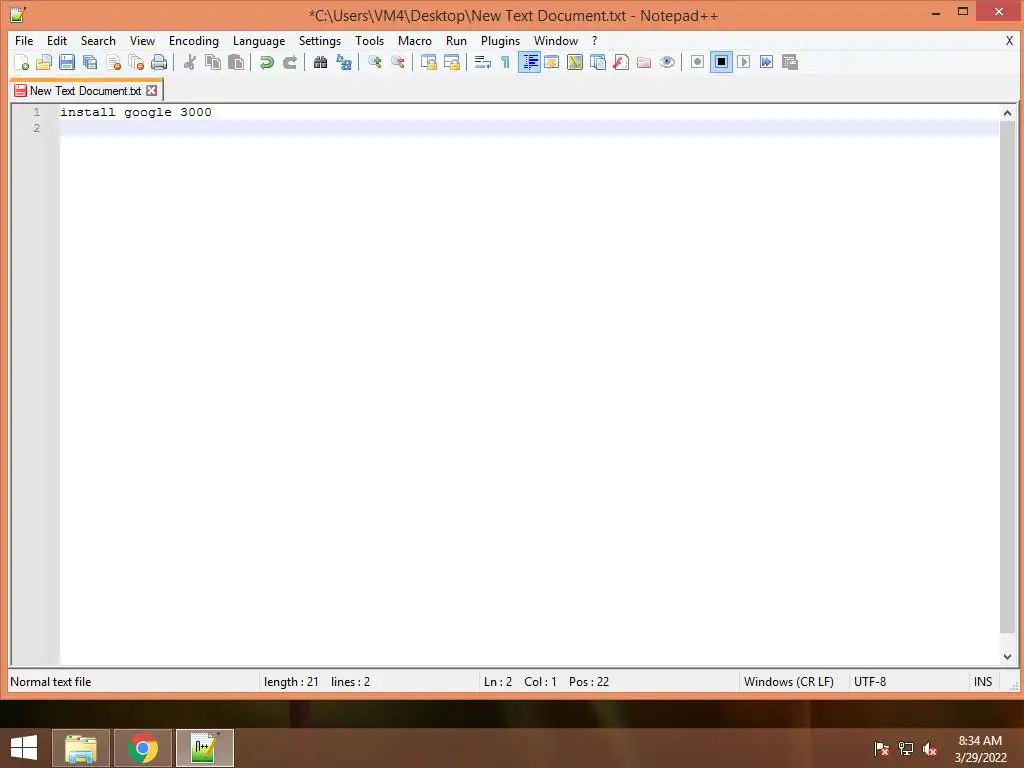Start macro recording with record icon

[x=697, y=62]
